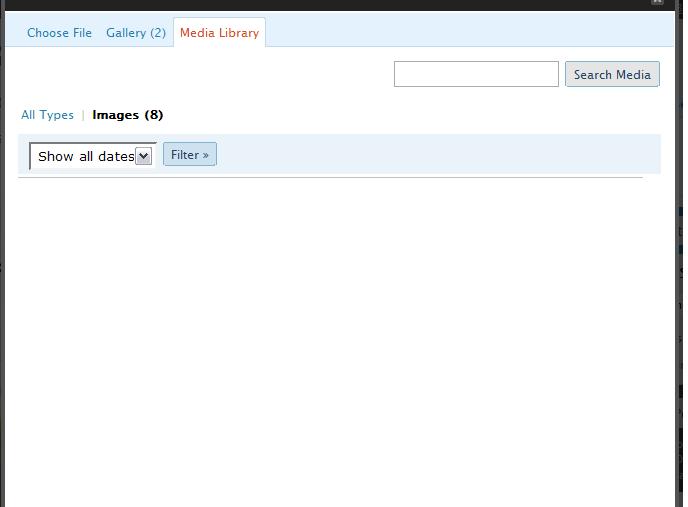Screen dimensions: 688x507
Task: Open the Gallery (2) tab
Action: coord(136,33)
